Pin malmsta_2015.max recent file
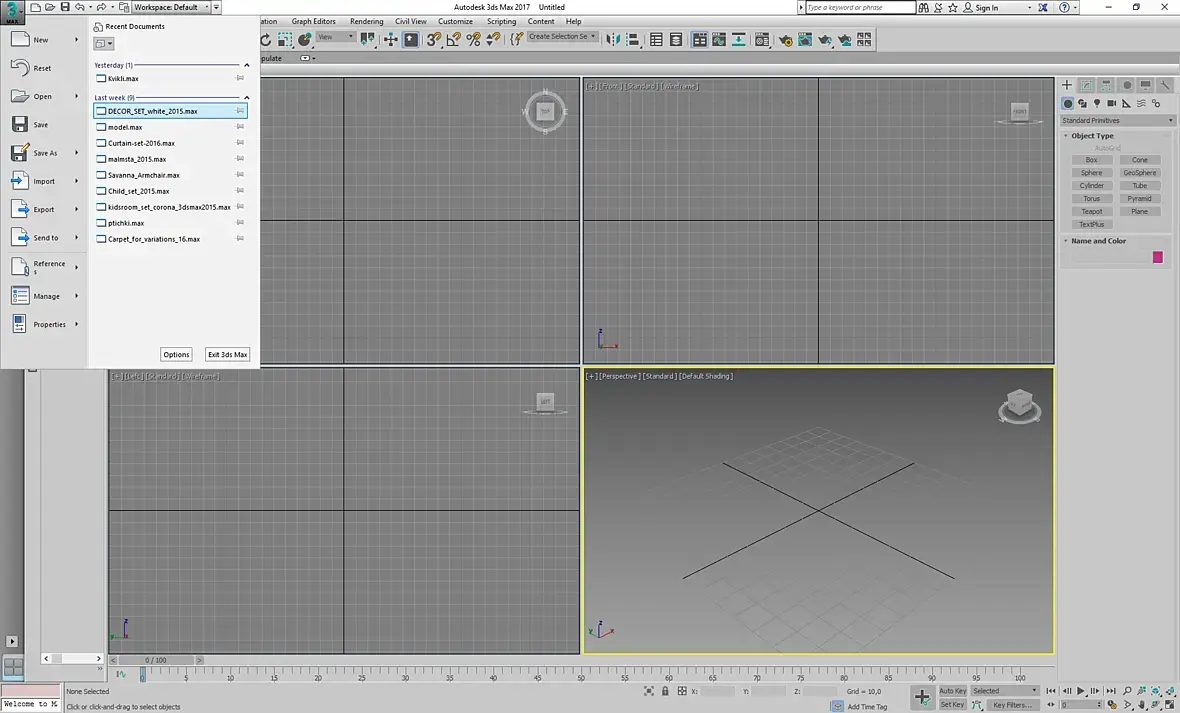This screenshot has width=1180, height=713. click(x=240, y=159)
